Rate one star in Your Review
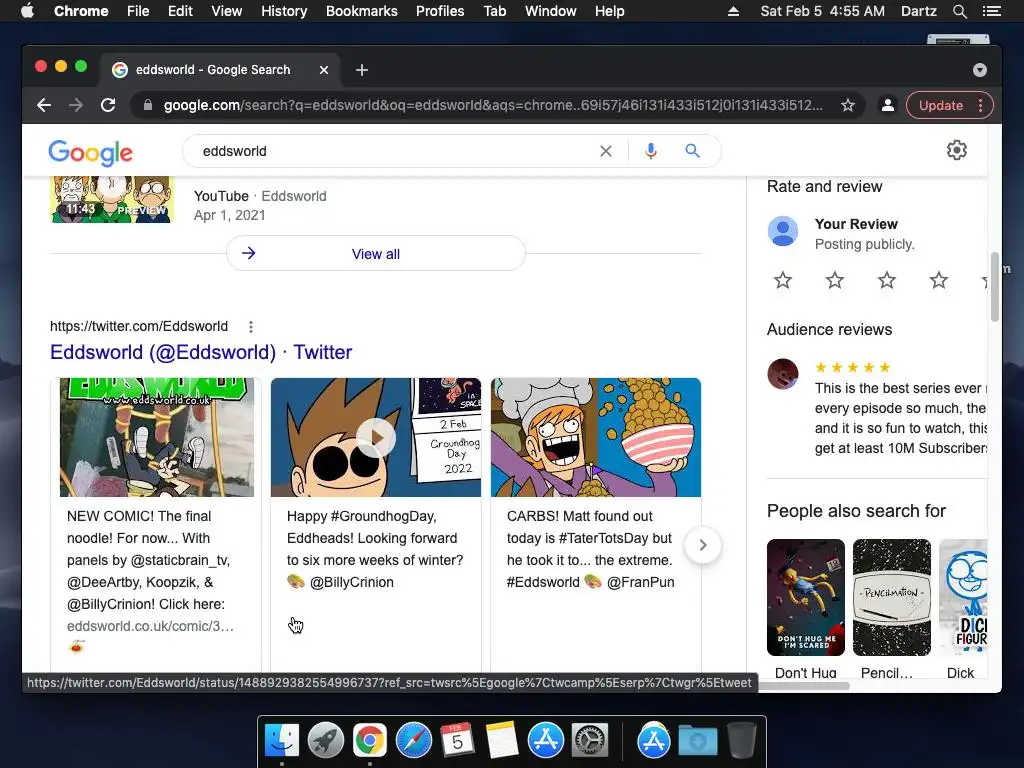Viewport: 1024px width, 768px height. tap(782, 280)
